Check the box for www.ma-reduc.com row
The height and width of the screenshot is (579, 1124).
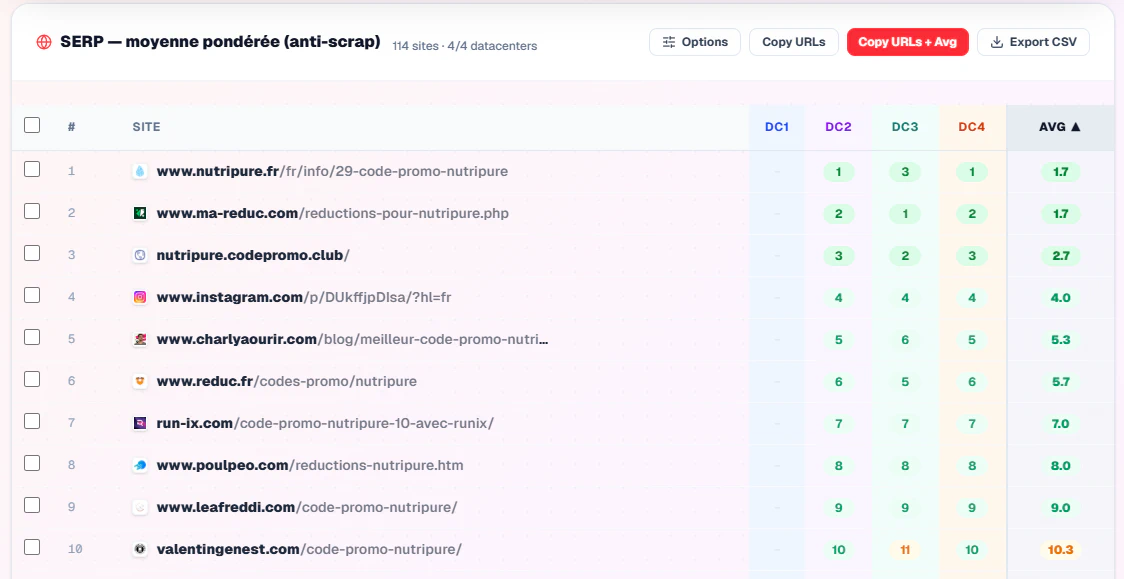click(x=32, y=211)
